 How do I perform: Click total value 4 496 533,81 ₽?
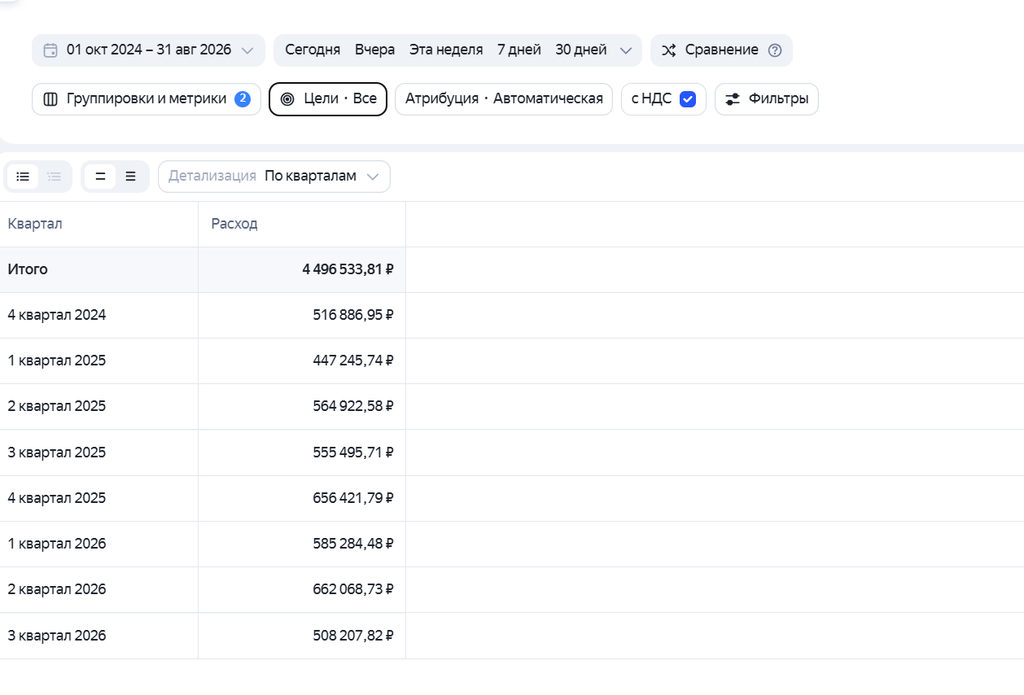347,269
